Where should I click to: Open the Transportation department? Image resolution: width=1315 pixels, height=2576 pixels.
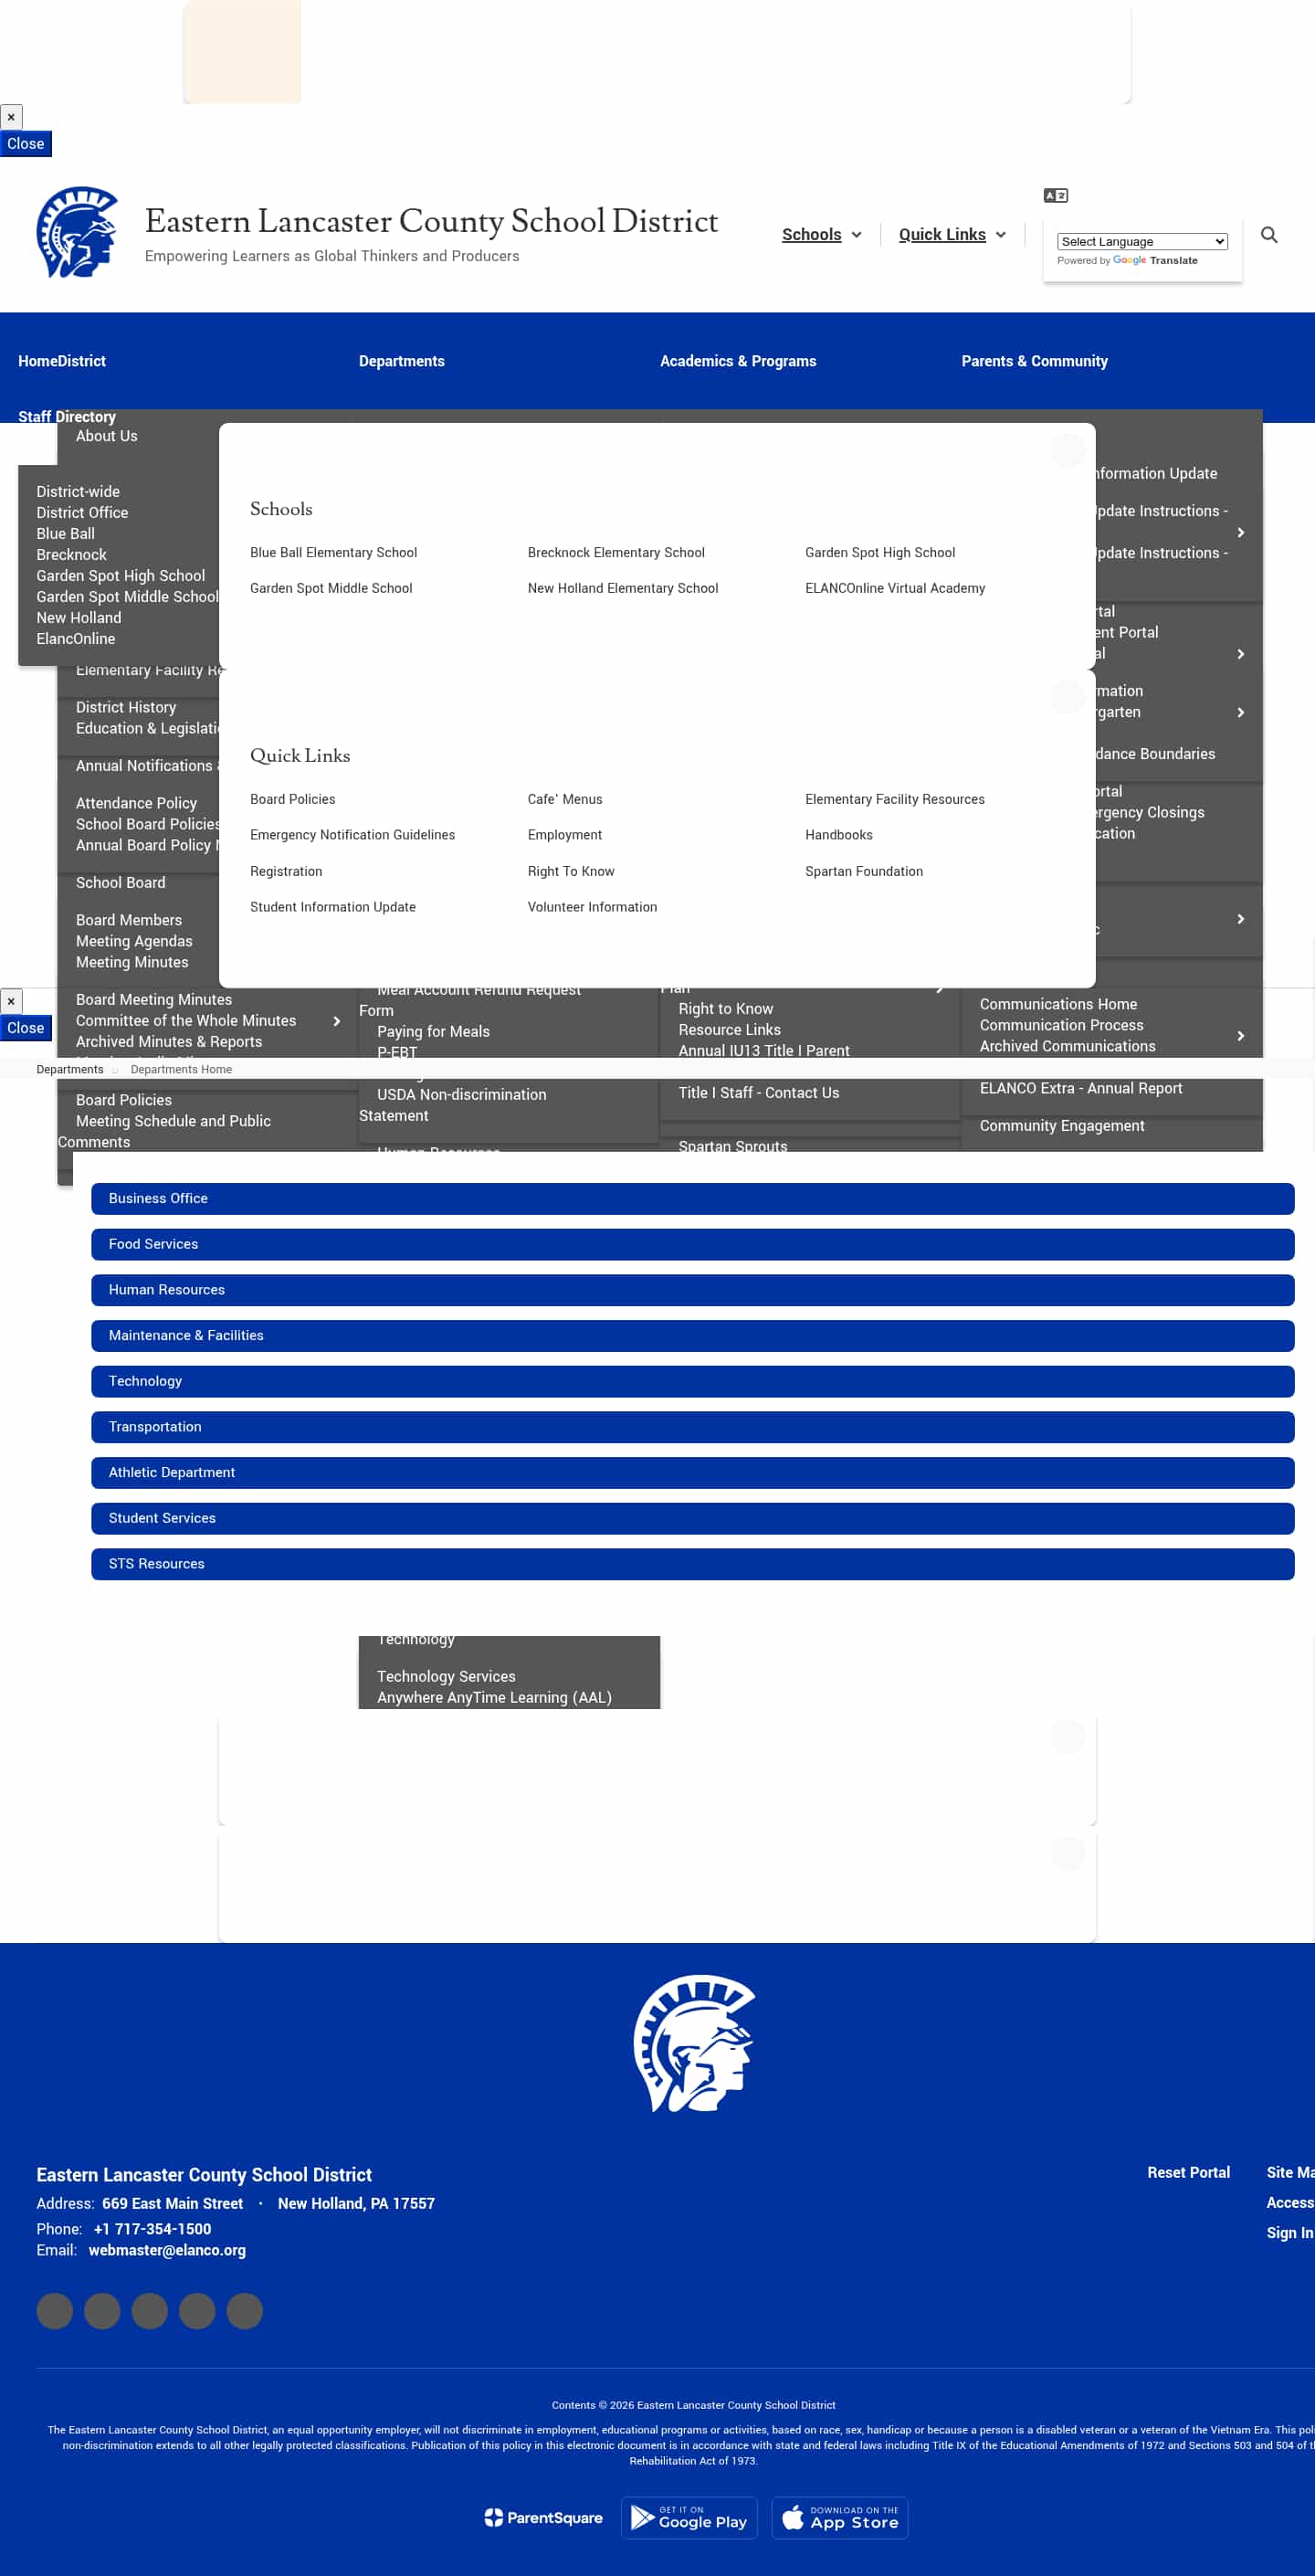(692, 1427)
